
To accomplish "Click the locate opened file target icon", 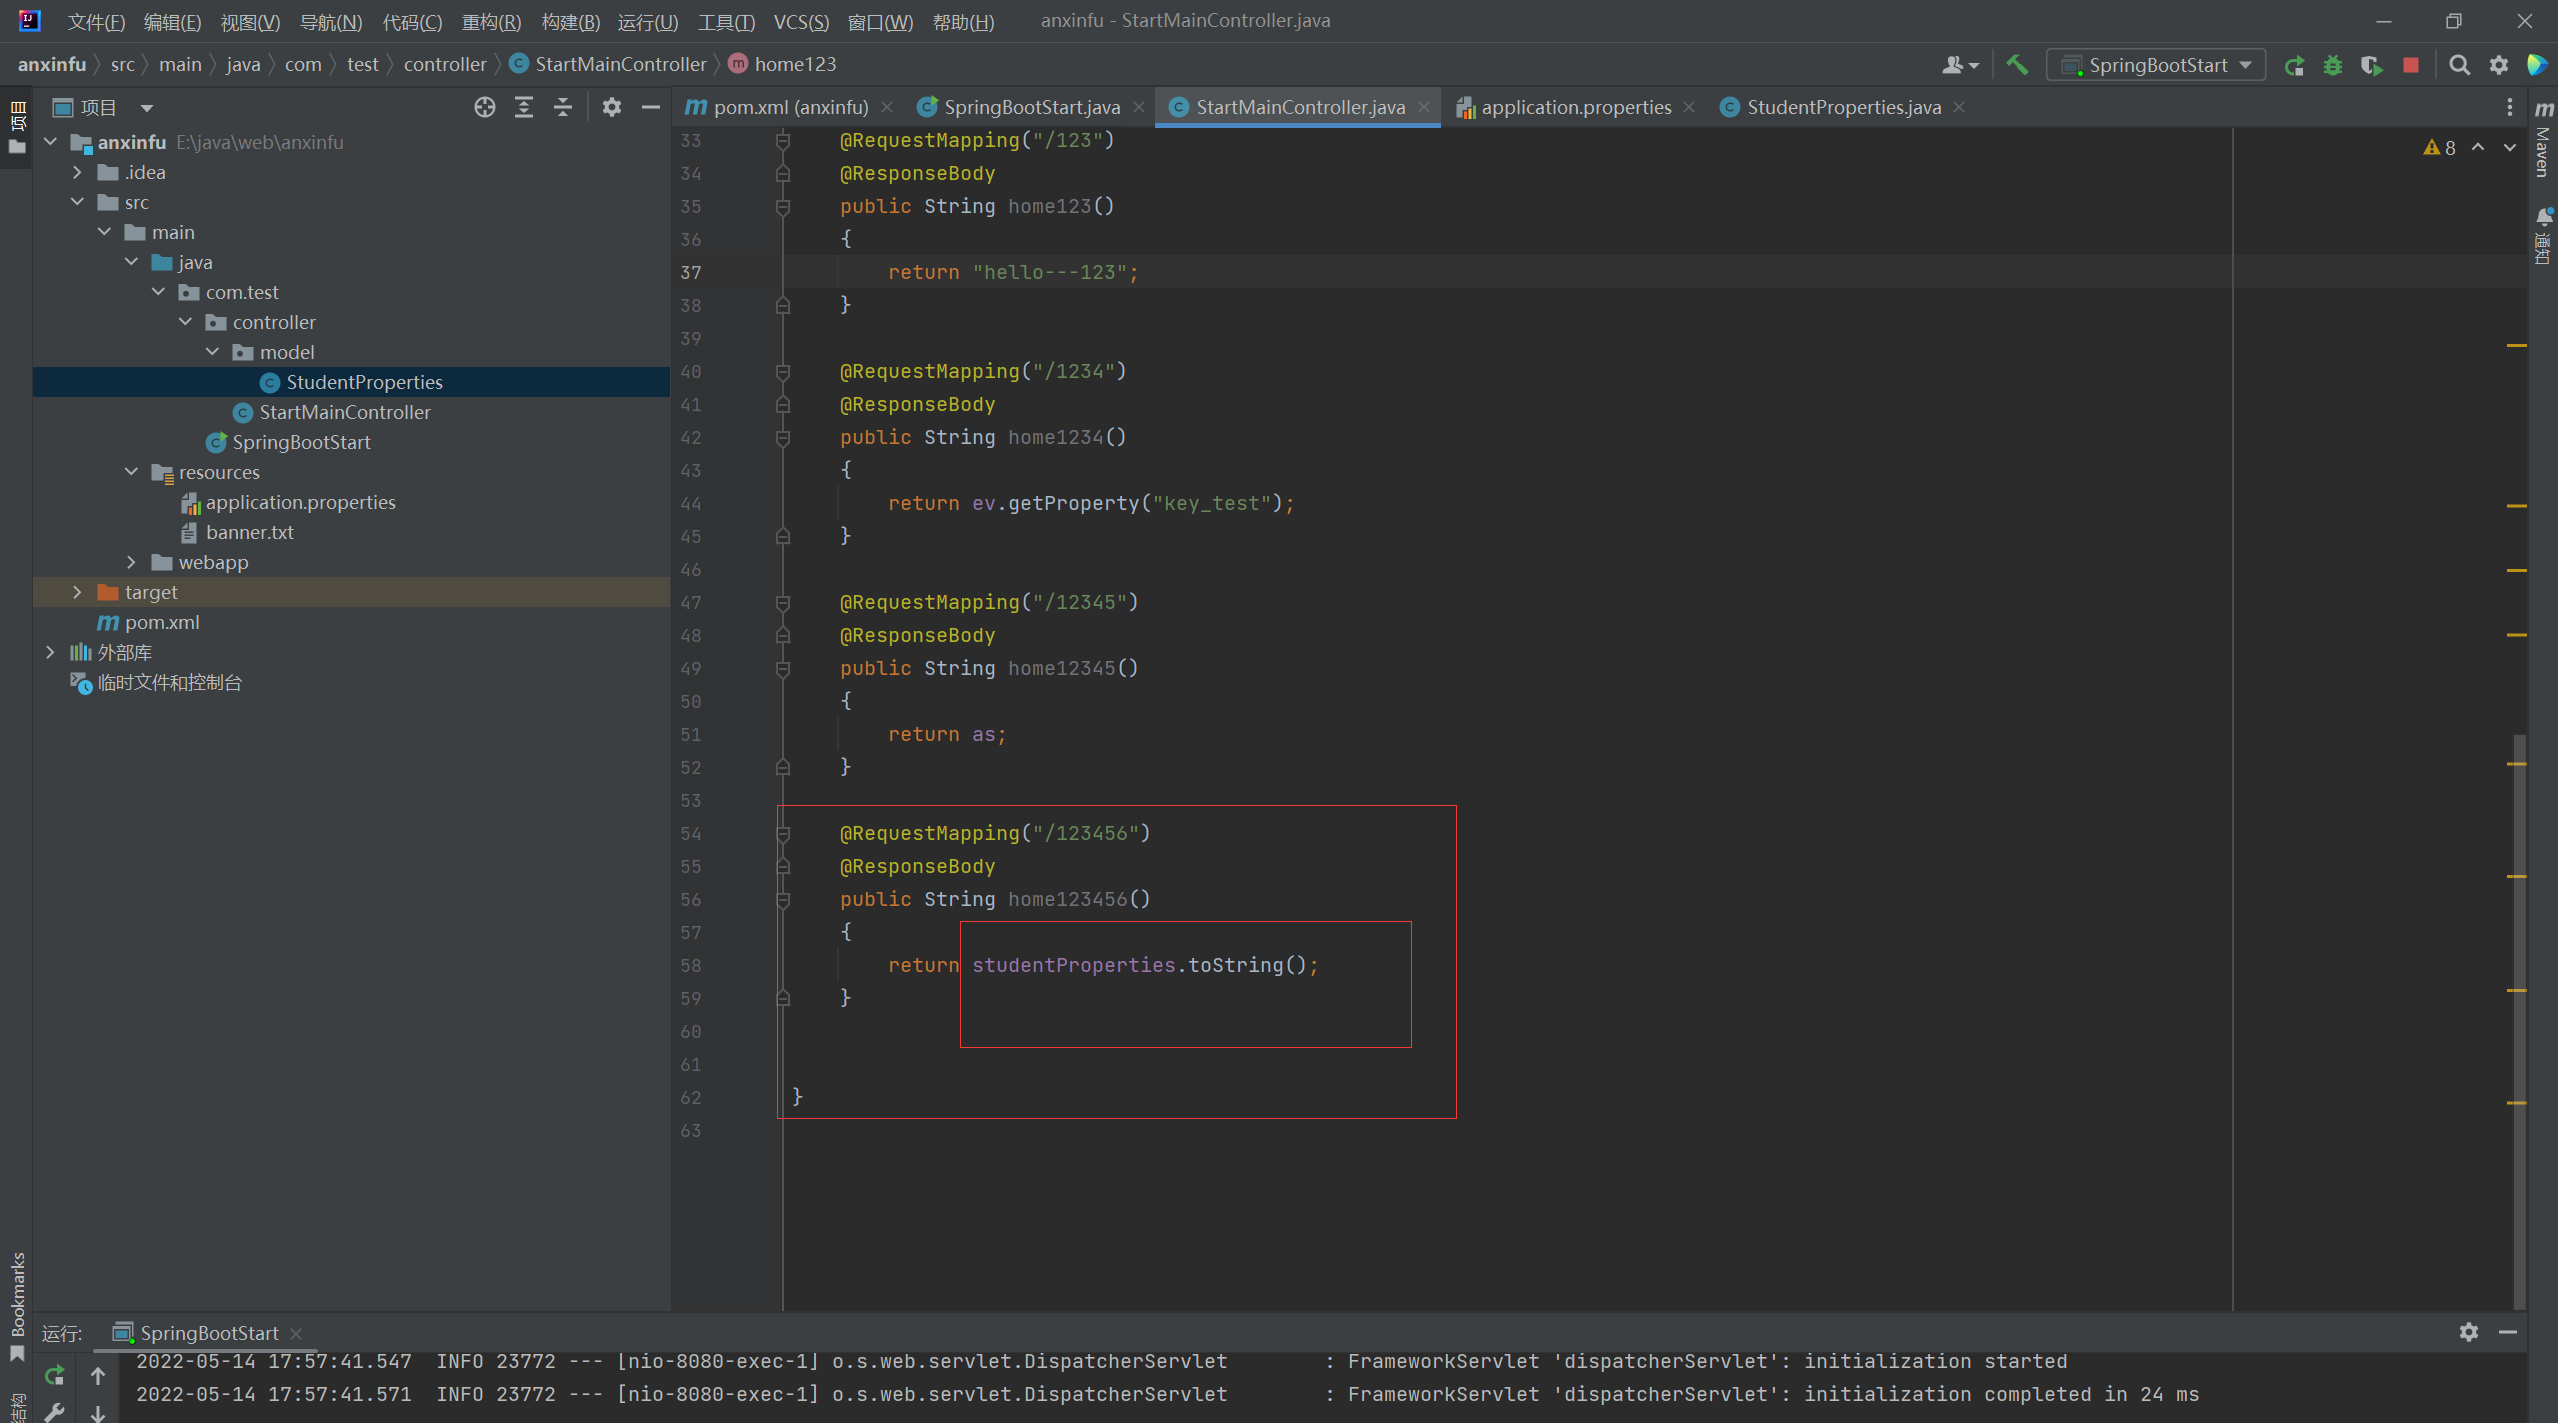I will (x=485, y=107).
